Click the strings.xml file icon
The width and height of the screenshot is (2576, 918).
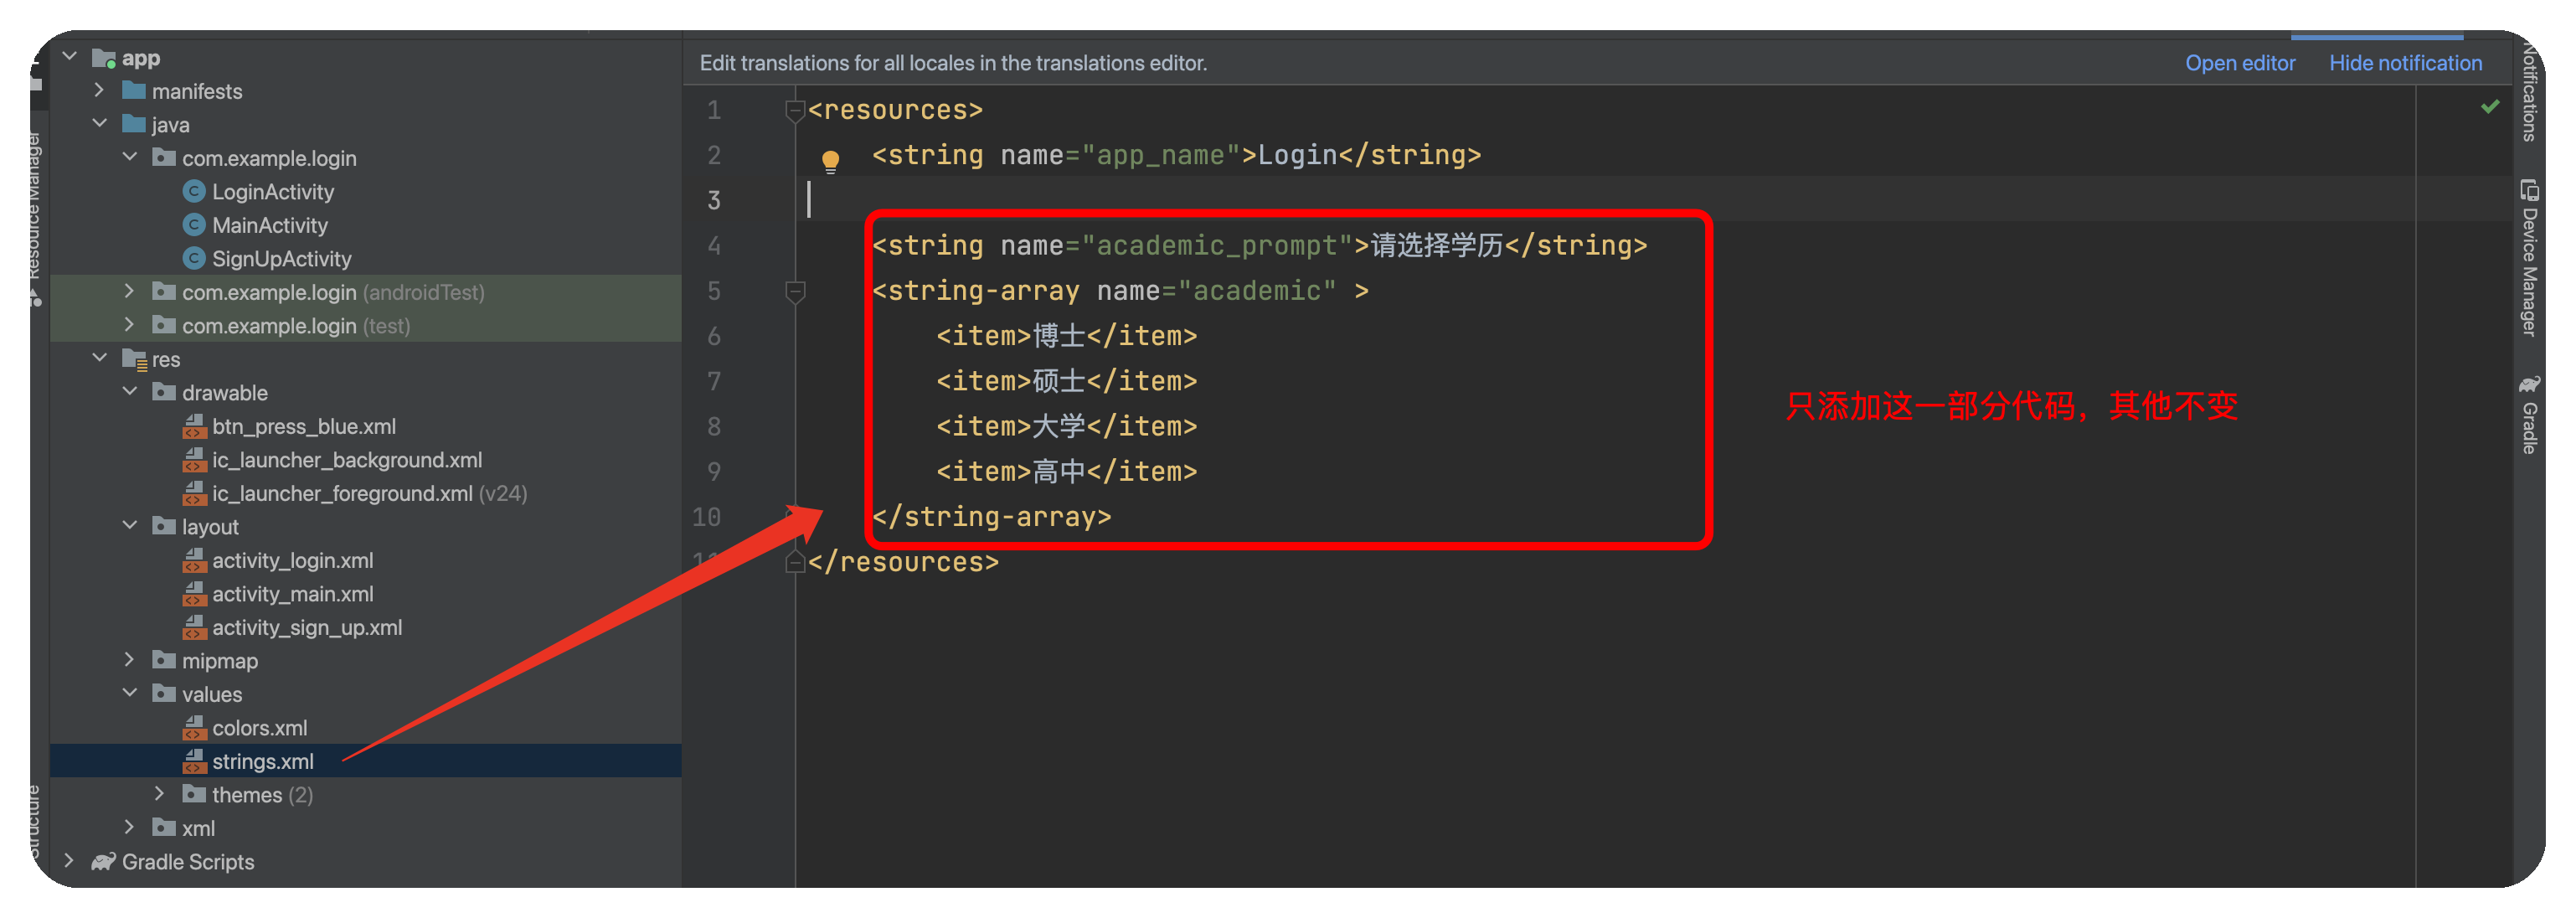[x=194, y=761]
